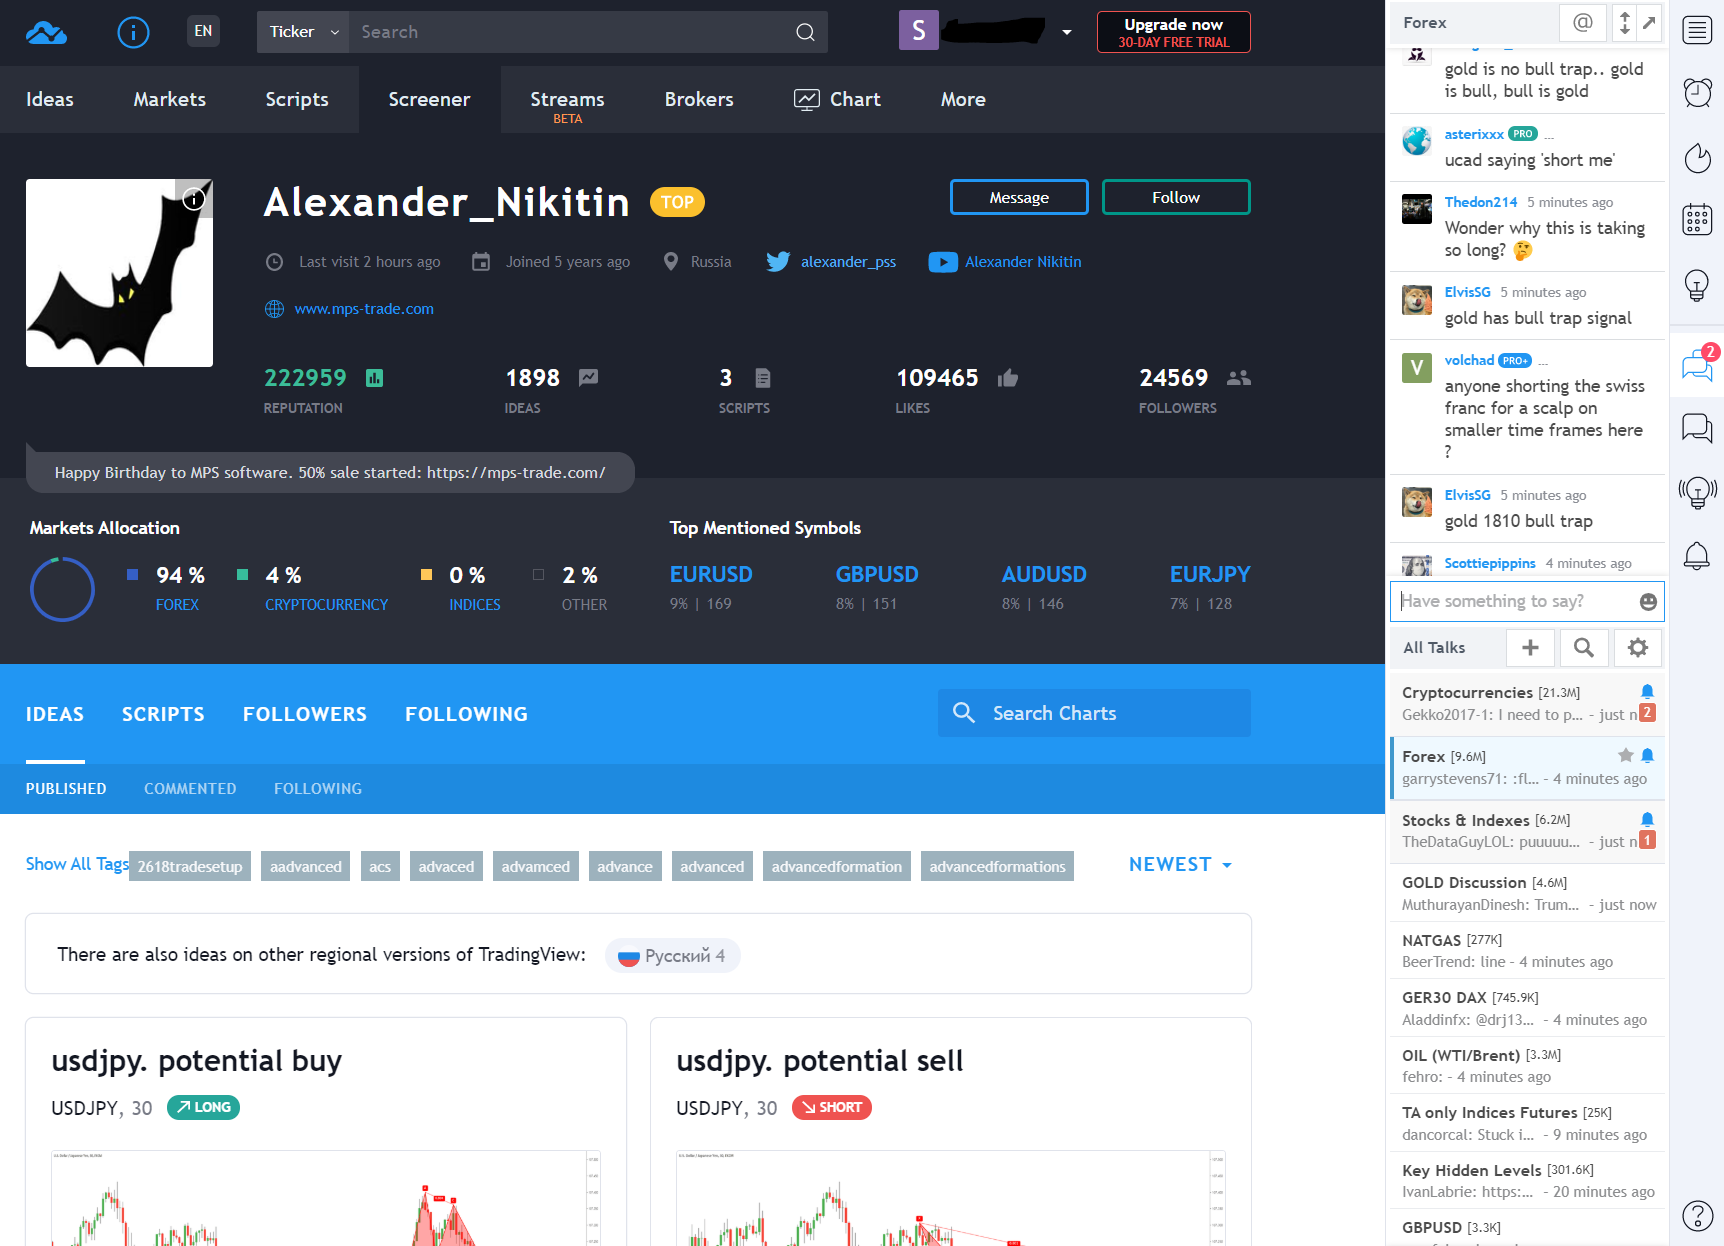Viewport: 1724px width, 1246px height.
Task: Click the Cryptocurrency green allocation swatch
Action: [242, 574]
